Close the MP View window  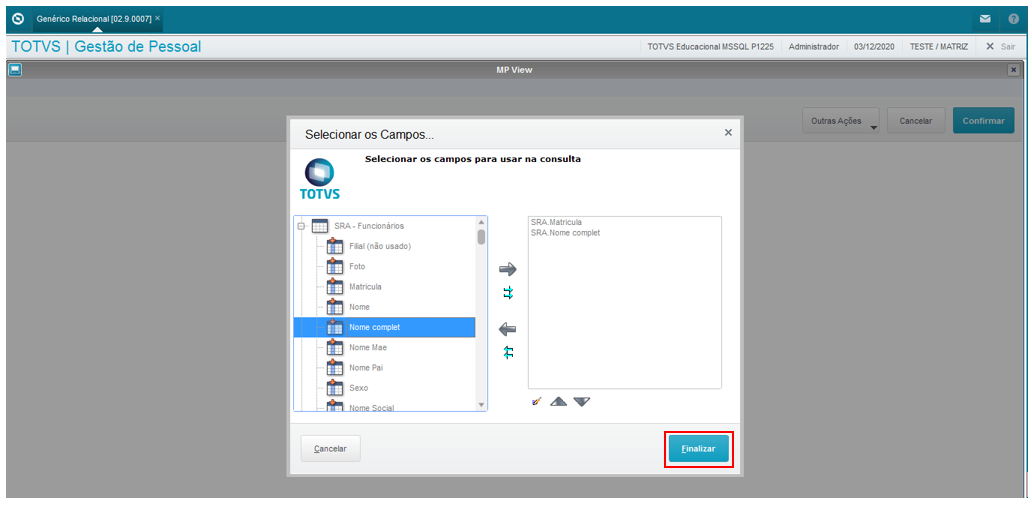(1013, 69)
